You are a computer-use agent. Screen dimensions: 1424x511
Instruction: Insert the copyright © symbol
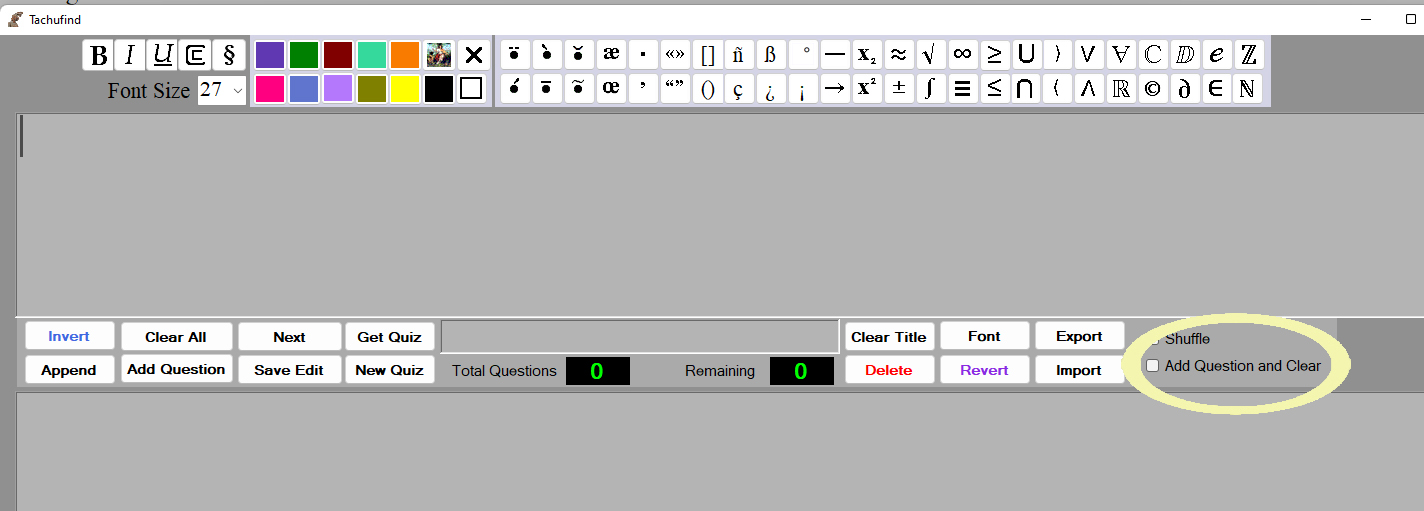[x=1153, y=88]
